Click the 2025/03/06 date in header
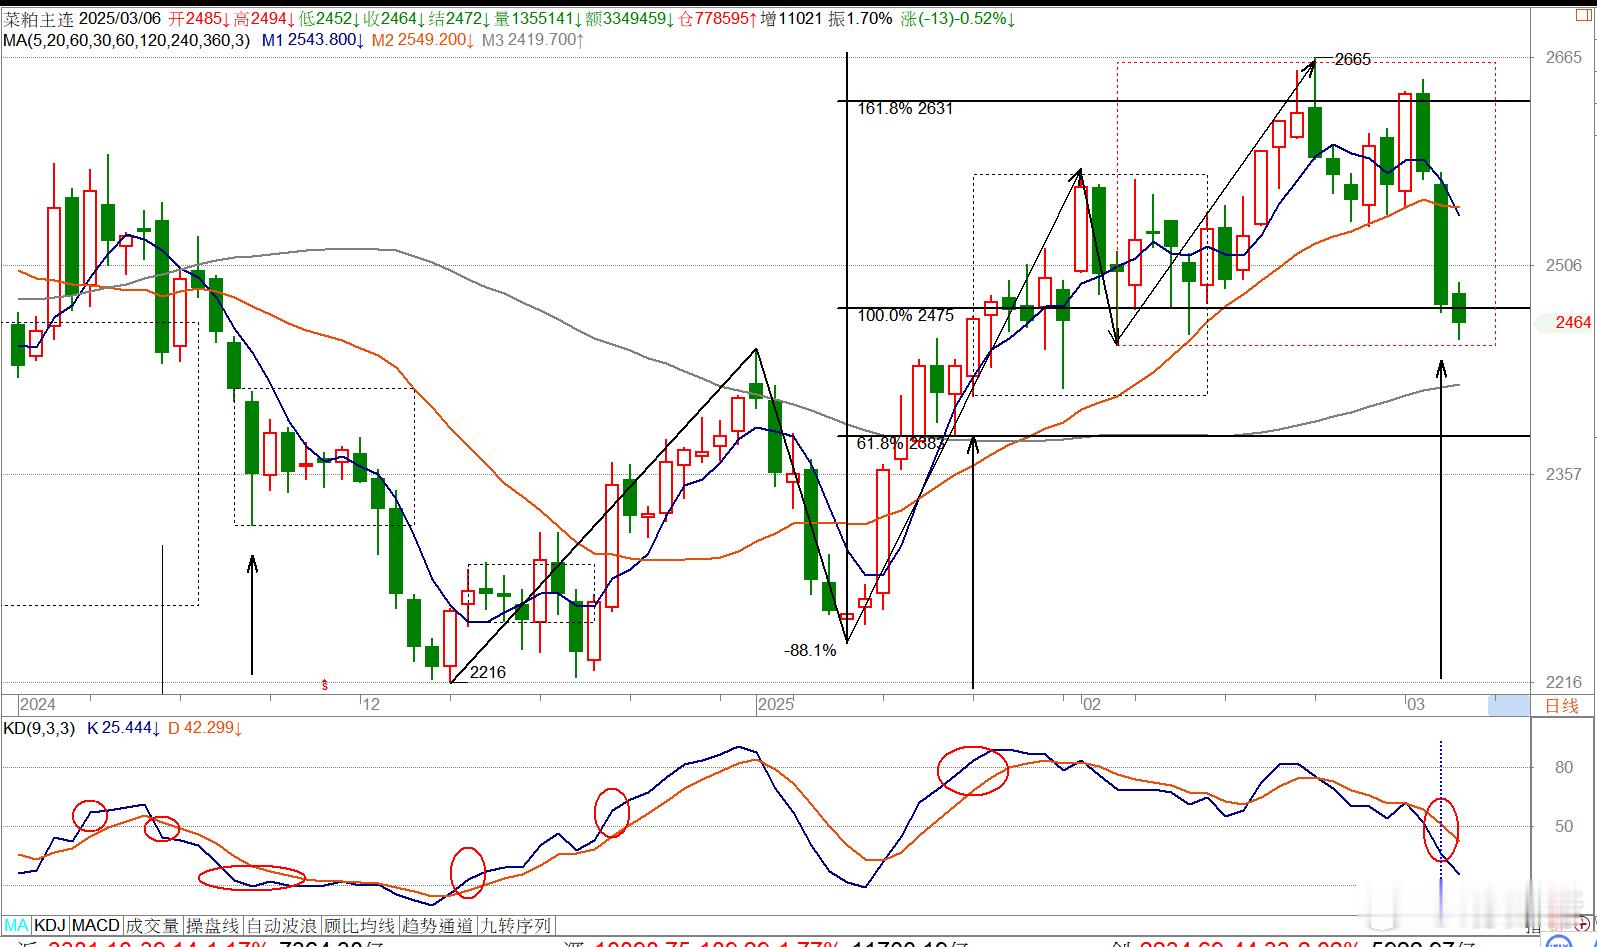The width and height of the screenshot is (1597, 947). (119, 18)
